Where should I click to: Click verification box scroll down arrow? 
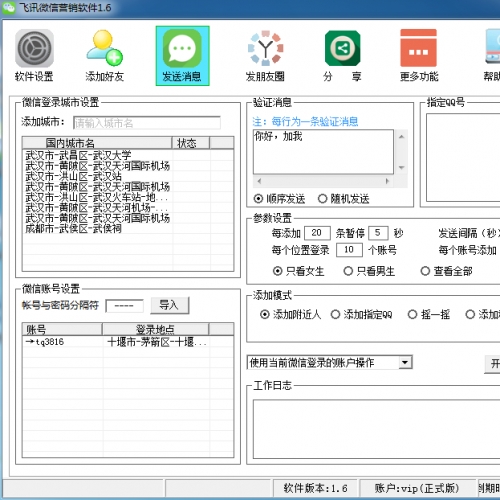(401, 167)
